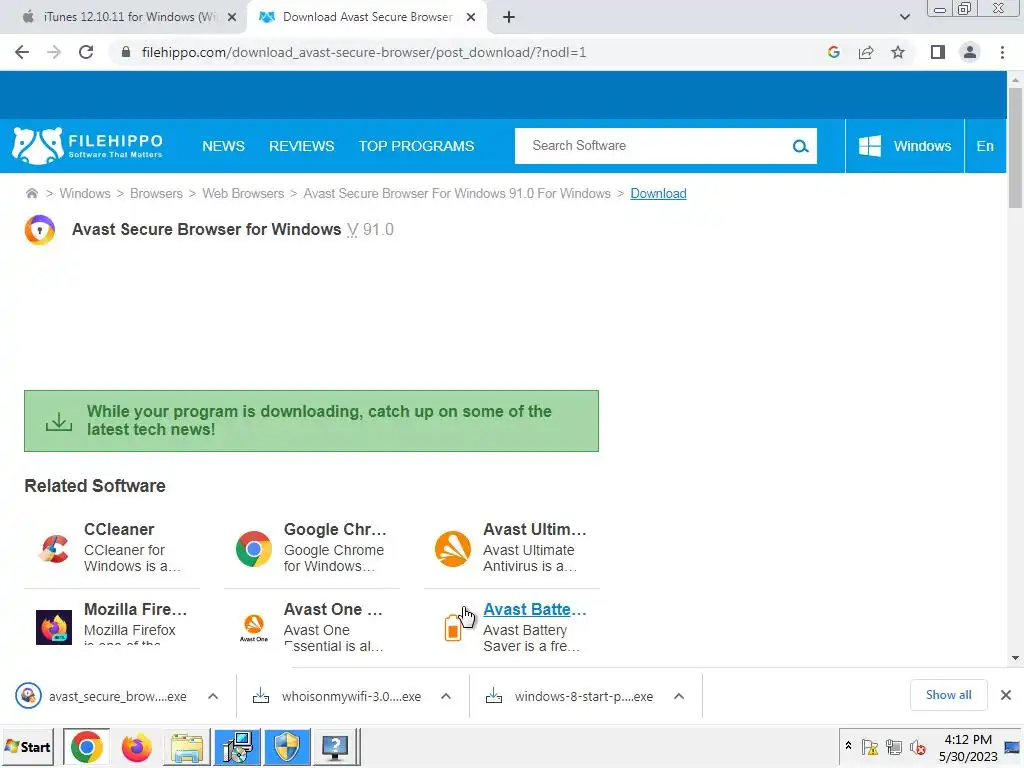The height and width of the screenshot is (768, 1024).
Task: Click the taskbar clock showing 4:12 PM
Action: (968, 748)
